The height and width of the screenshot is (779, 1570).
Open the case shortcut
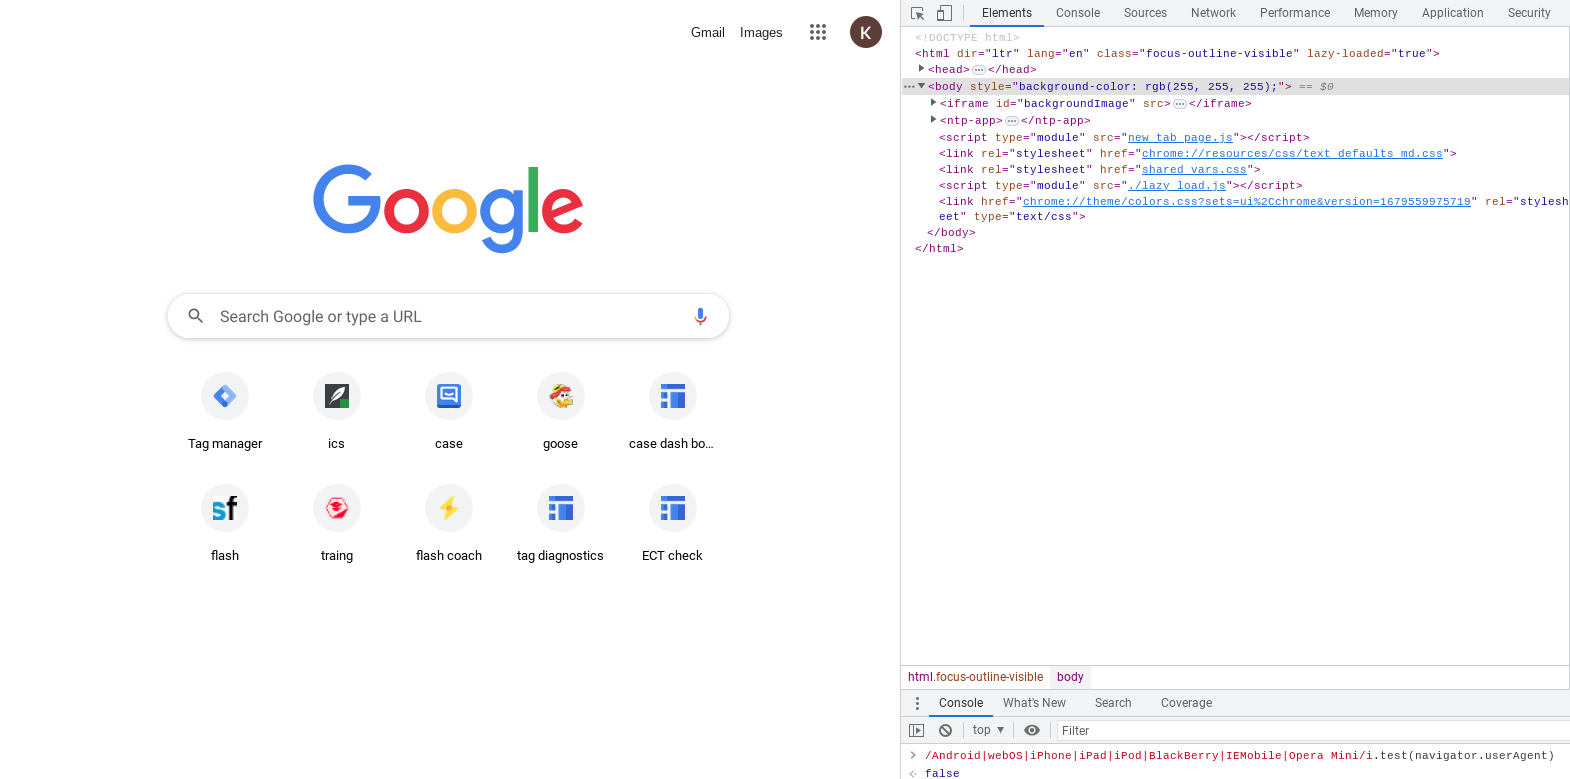tap(449, 412)
